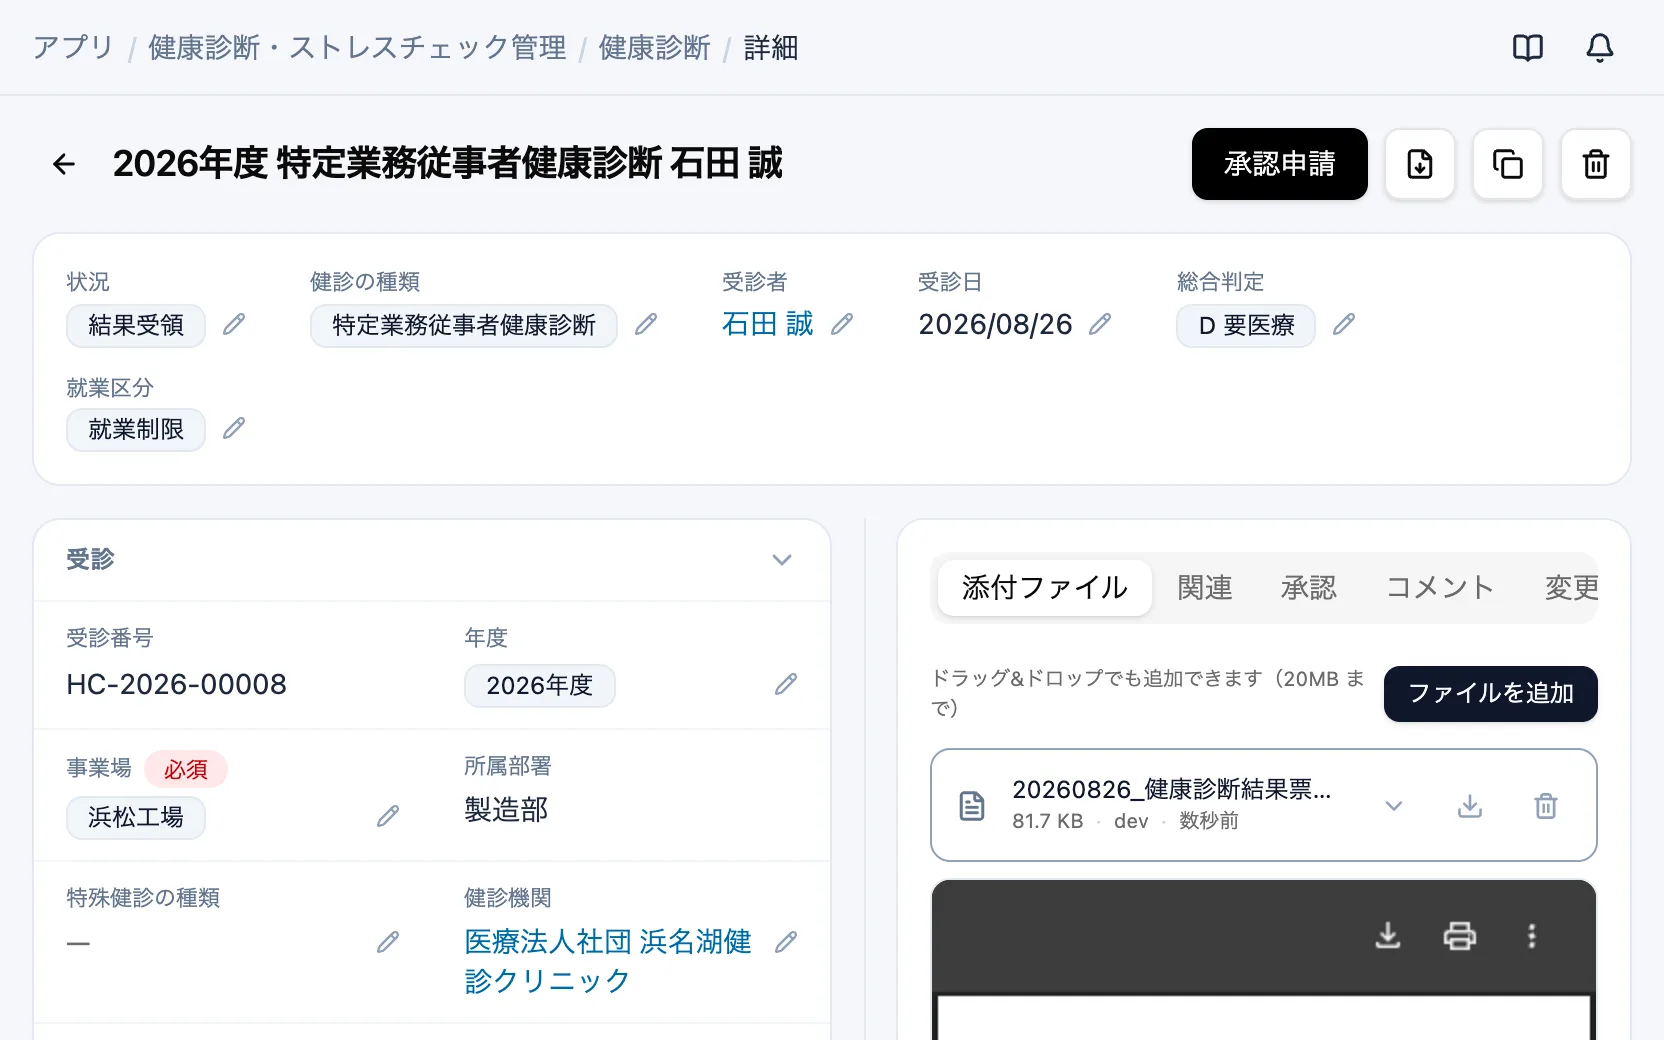1664x1040 pixels.
Task: Select the 添付ファイル tab
Action: (1045, 588)
